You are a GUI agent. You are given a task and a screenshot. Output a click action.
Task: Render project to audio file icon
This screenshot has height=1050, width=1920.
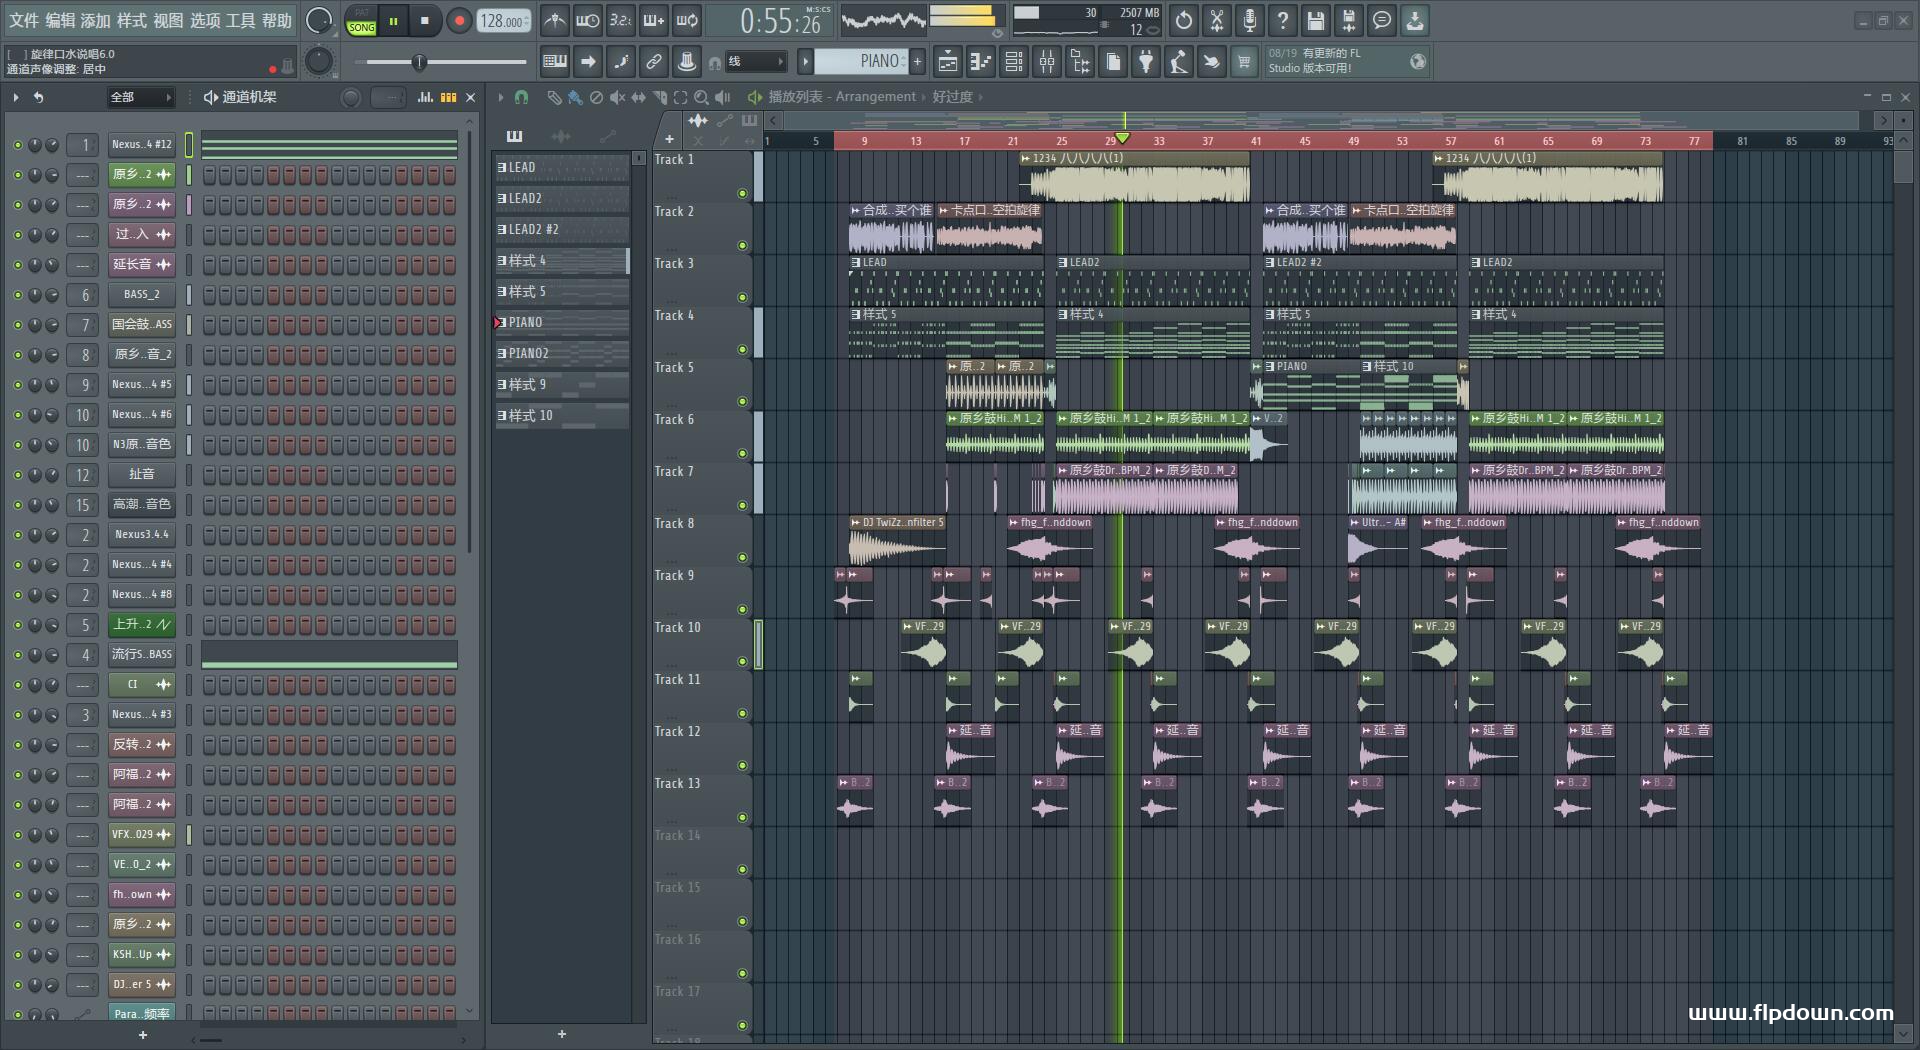click(x=1349, y=20)
